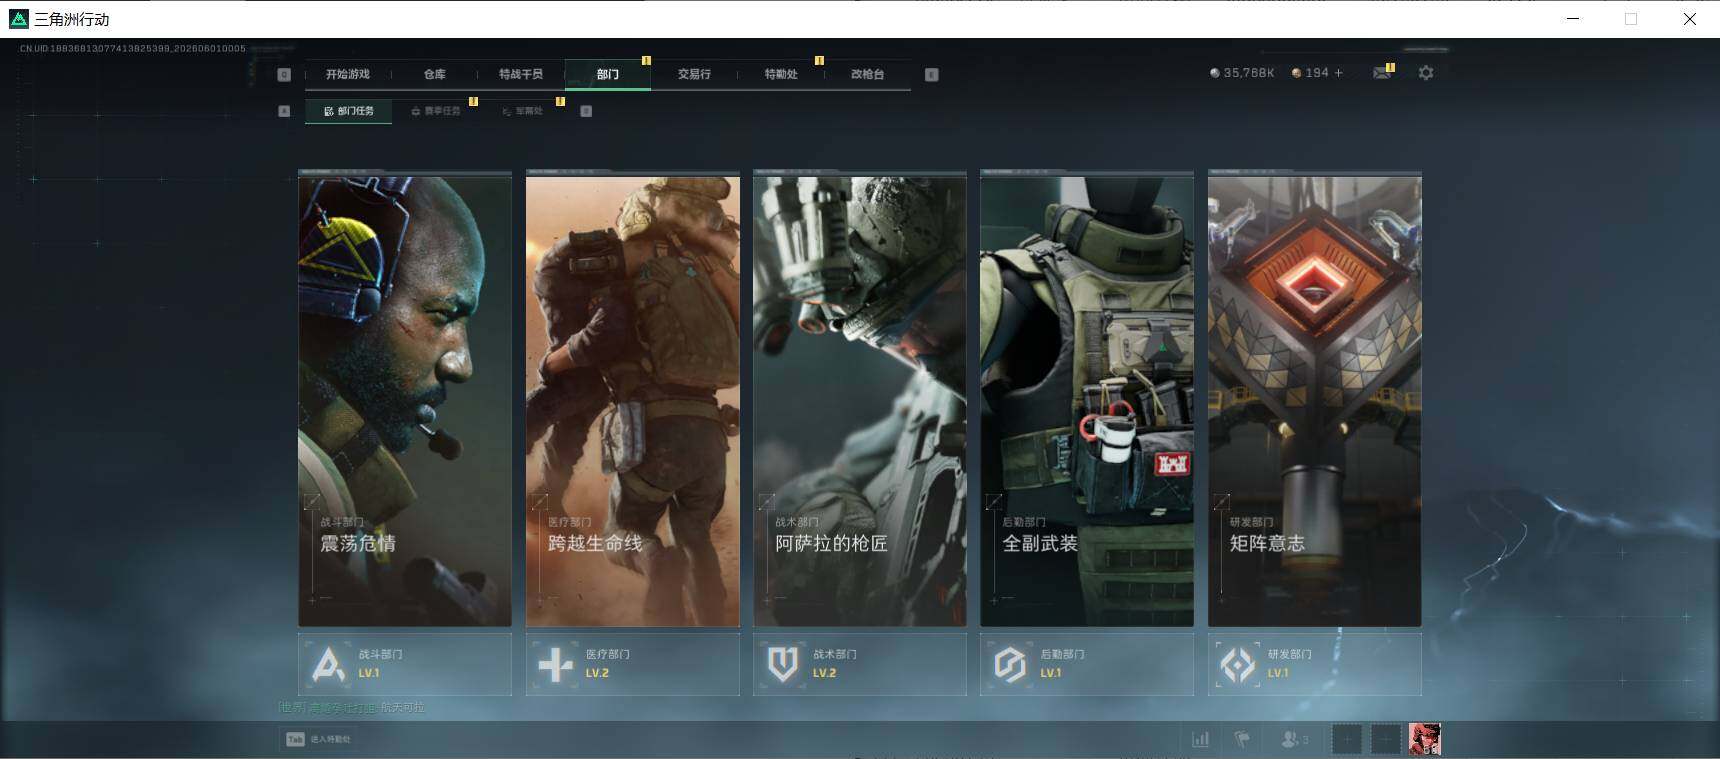Click the 后勤部门 hexagon icon
Image resolution: width=1720 pixels, height=759 pixels.
click(1010, 665)
